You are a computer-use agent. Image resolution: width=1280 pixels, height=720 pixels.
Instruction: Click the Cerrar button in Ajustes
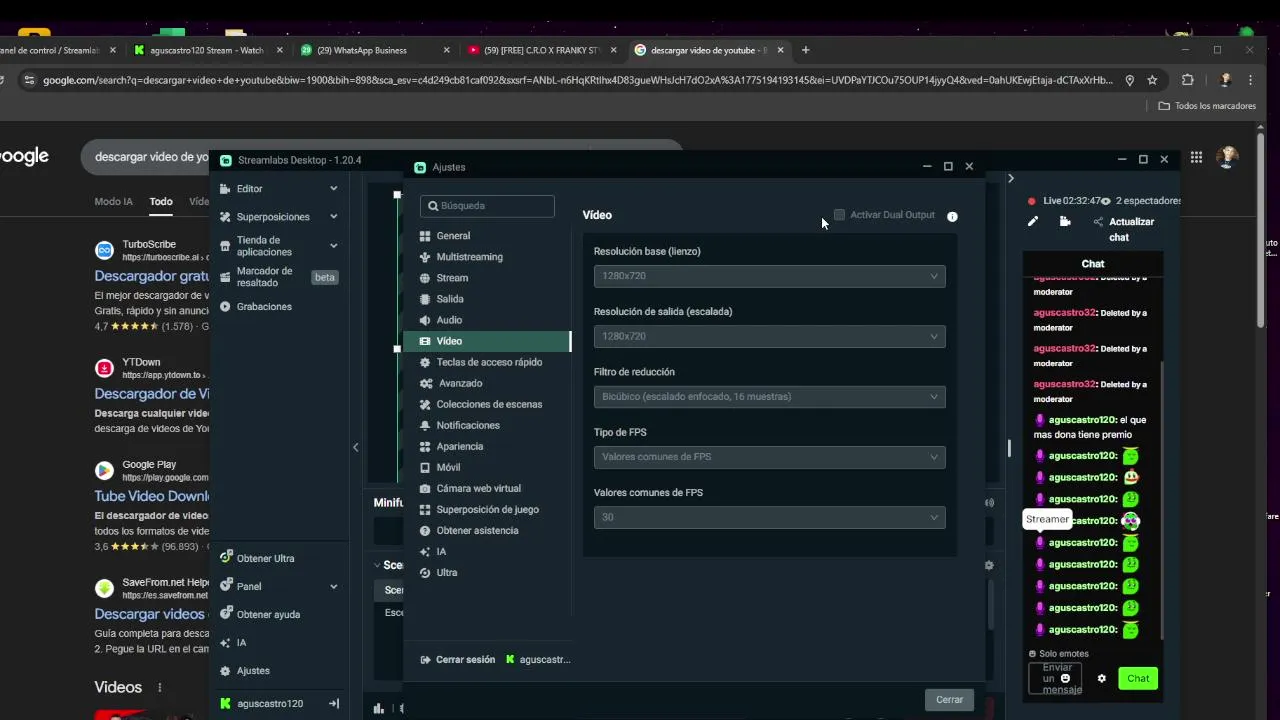pyautogui.click(x=949, y=700)
